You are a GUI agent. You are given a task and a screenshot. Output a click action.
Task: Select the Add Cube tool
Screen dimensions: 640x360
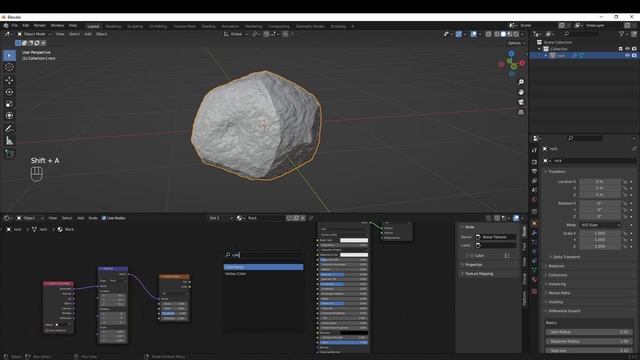pos(9,154)
